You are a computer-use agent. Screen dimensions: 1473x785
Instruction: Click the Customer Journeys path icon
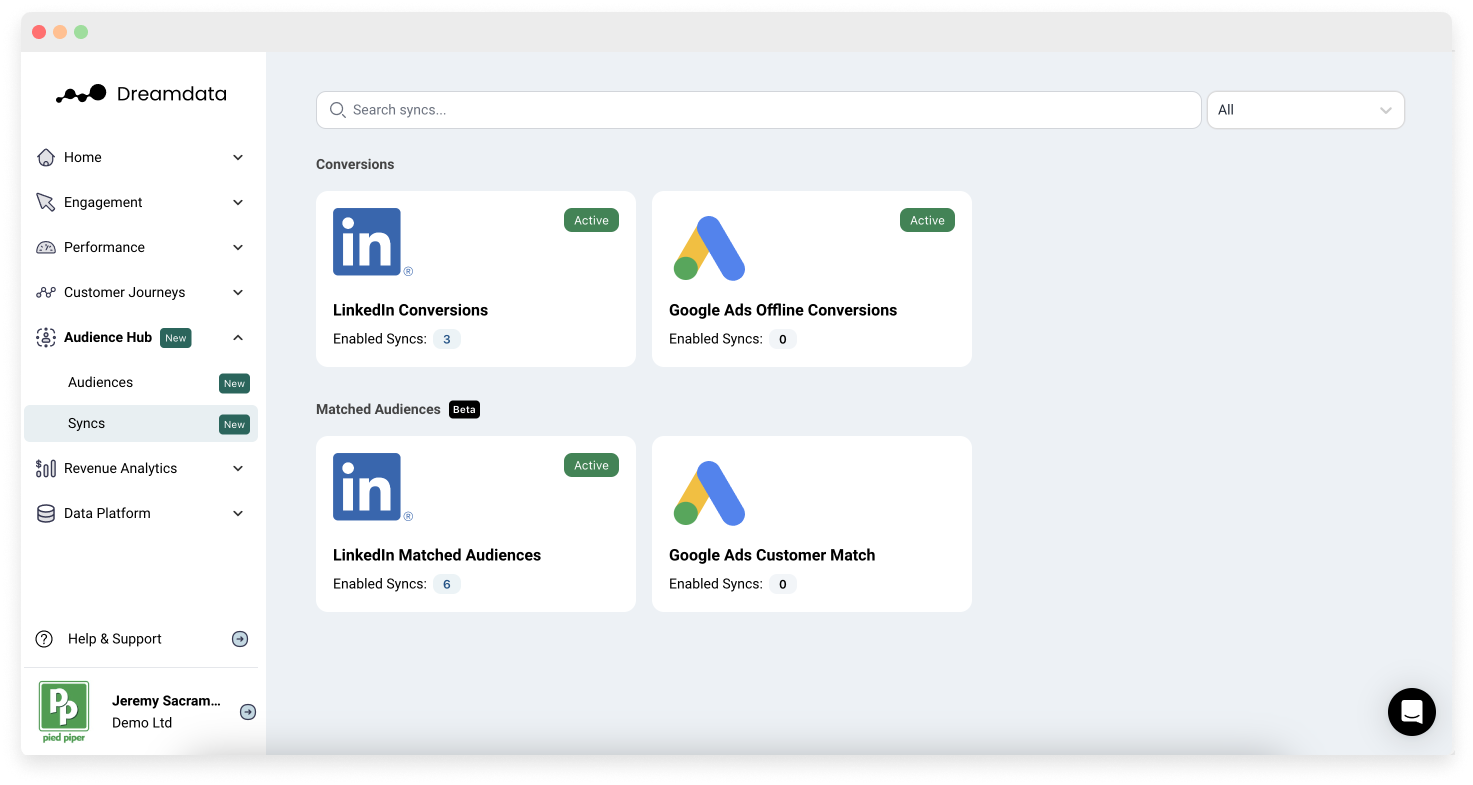point(45,292)
